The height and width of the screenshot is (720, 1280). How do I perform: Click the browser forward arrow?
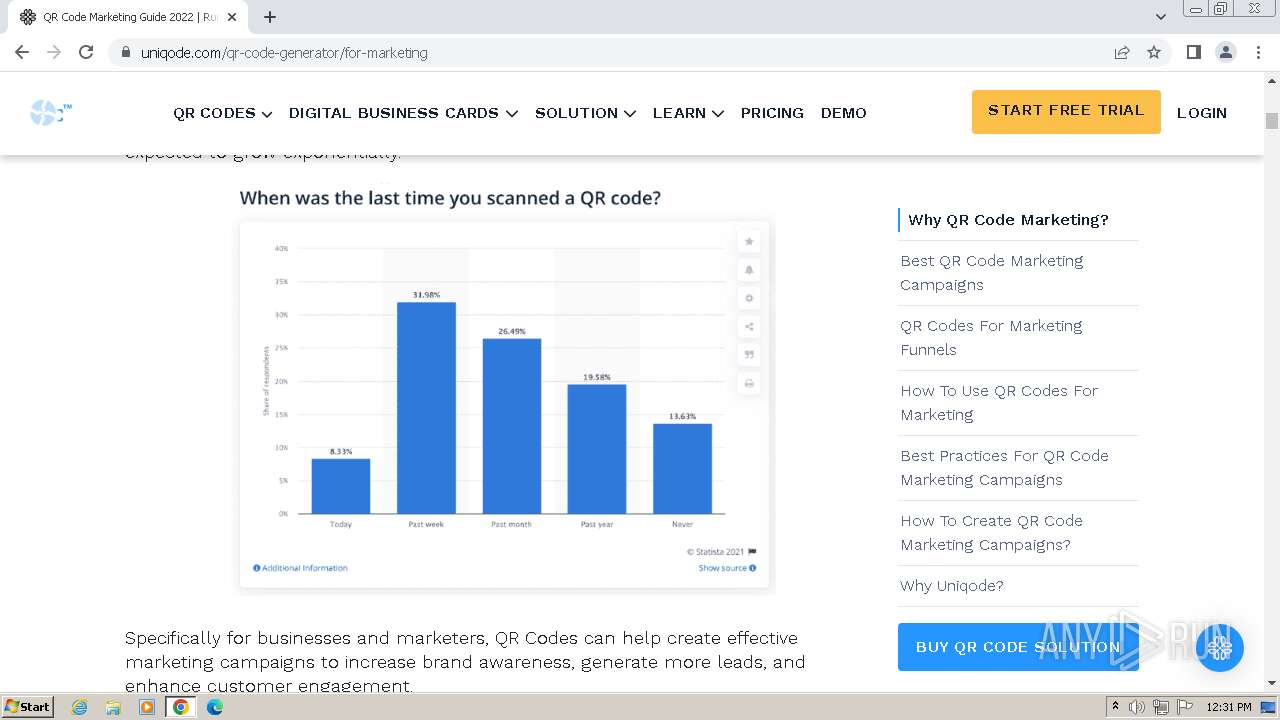point(54,52)
